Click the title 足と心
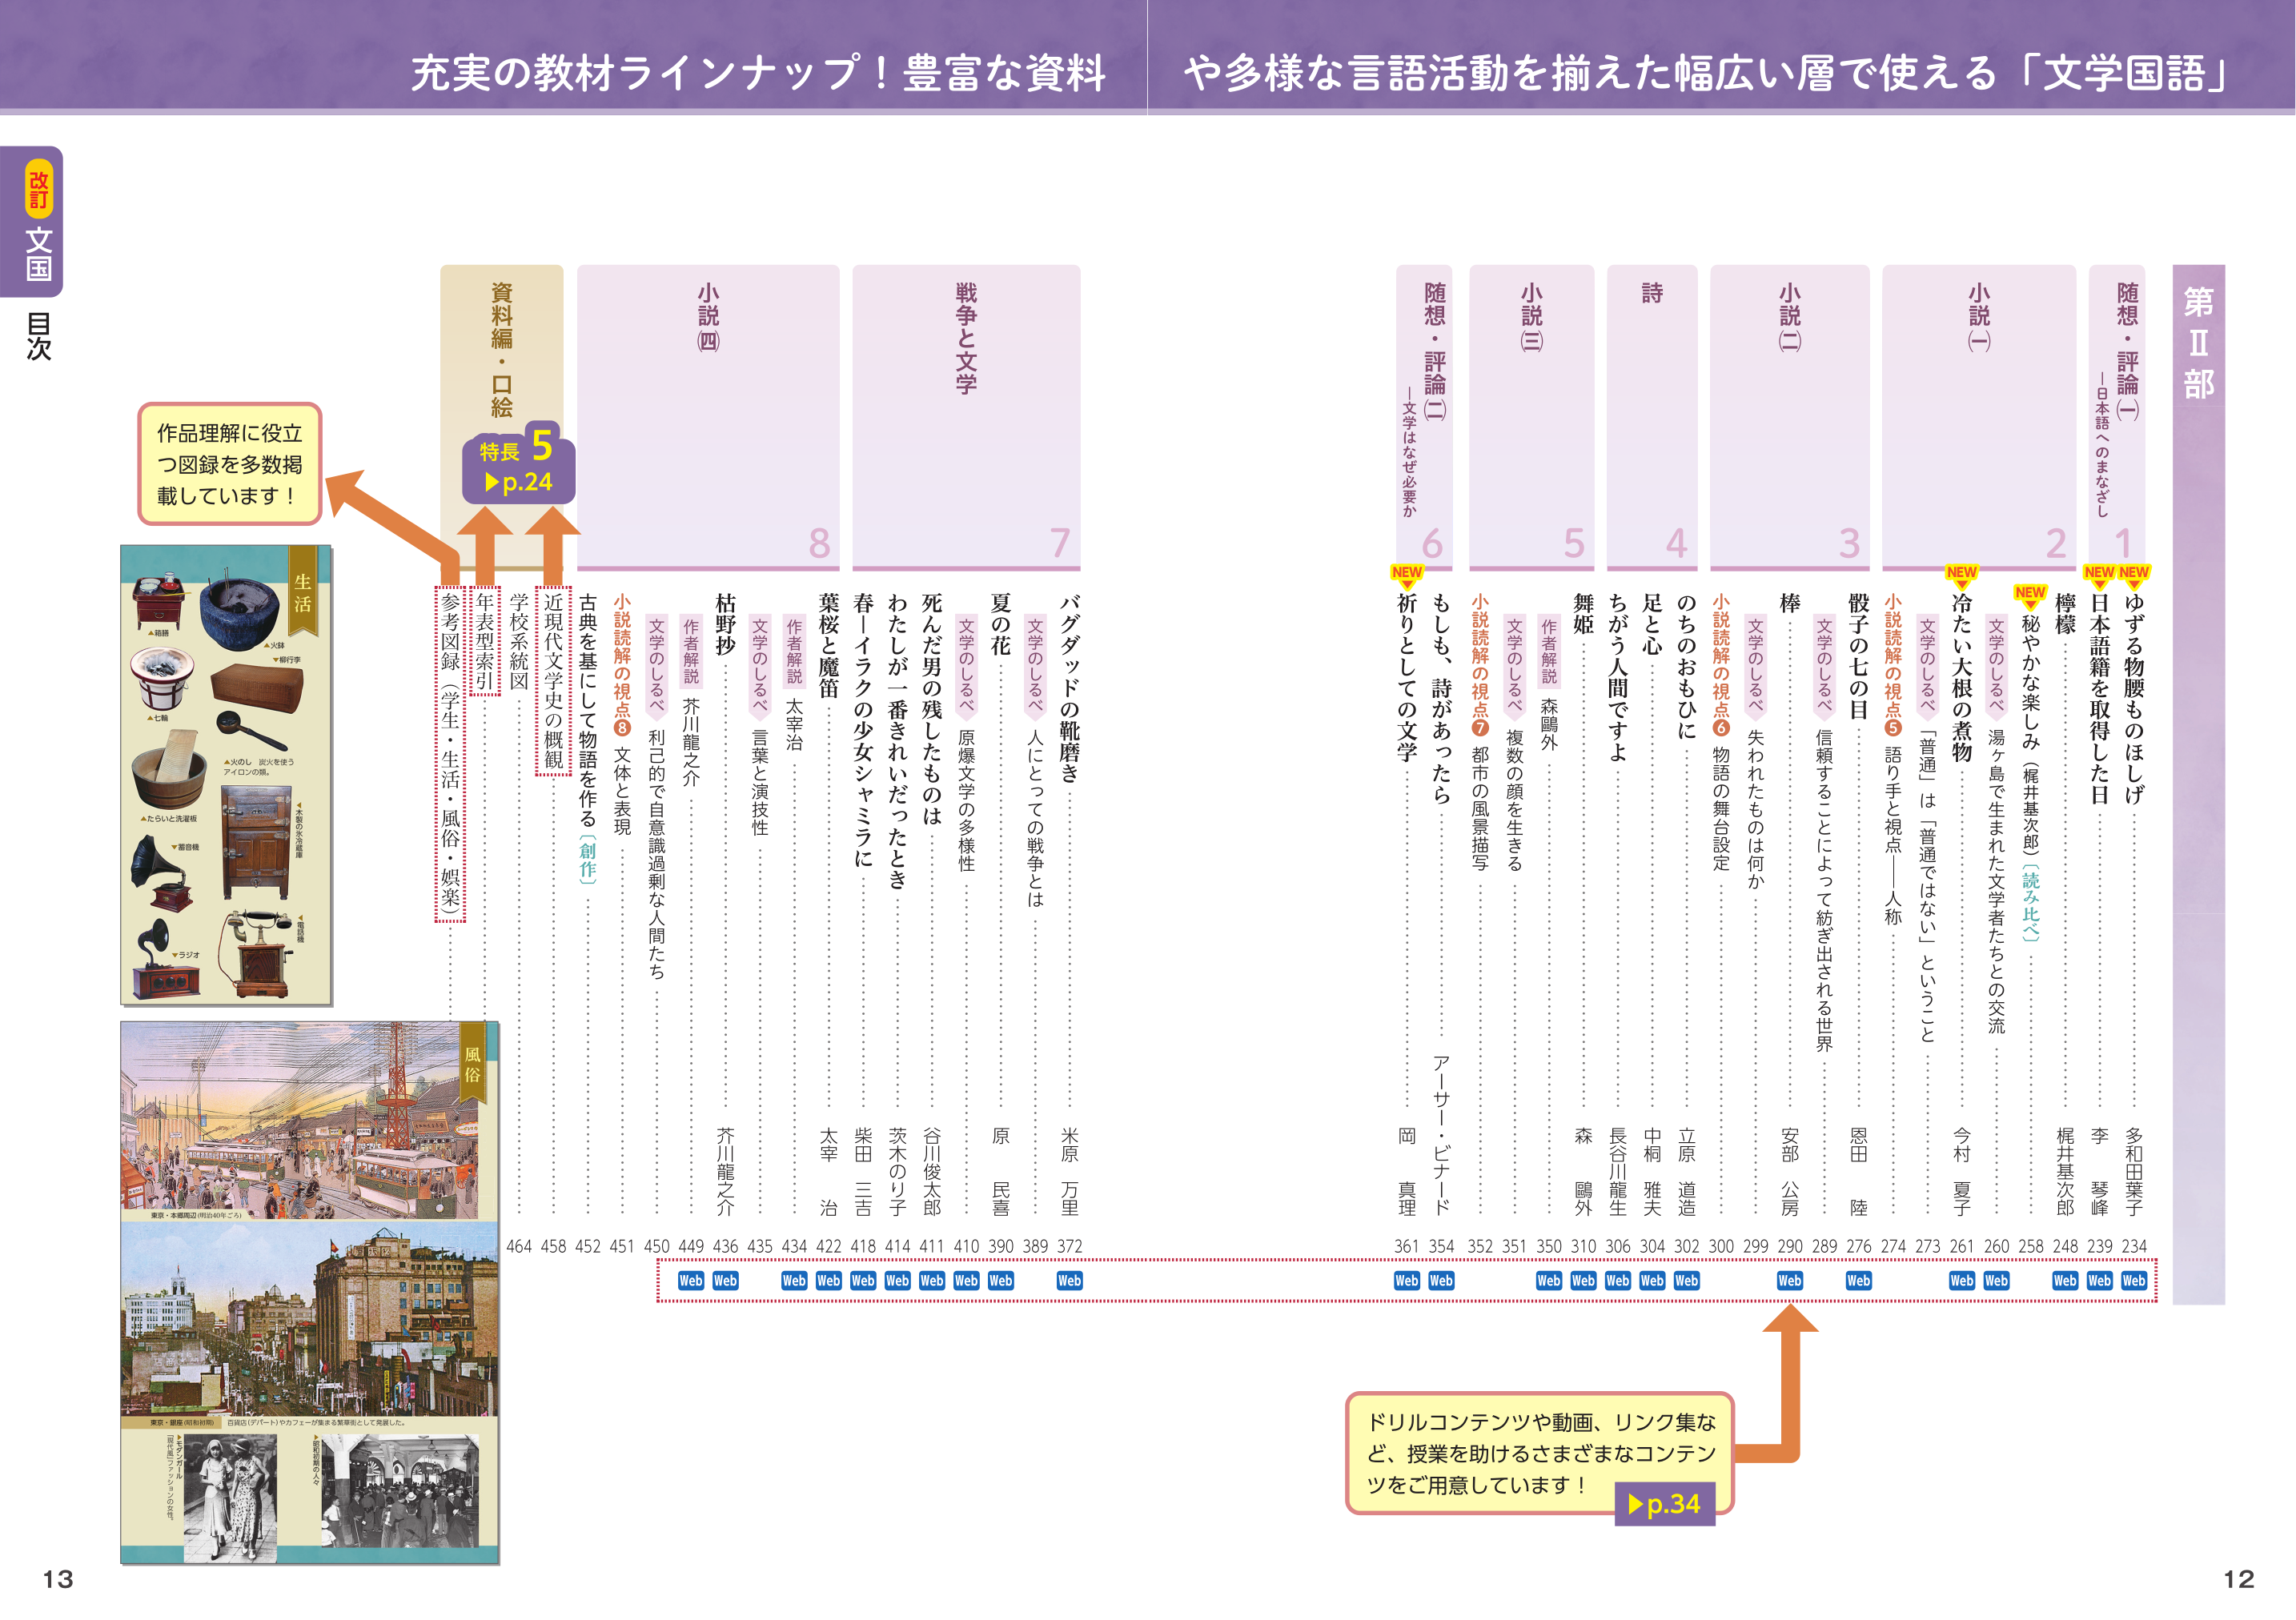 [1652, 624]
